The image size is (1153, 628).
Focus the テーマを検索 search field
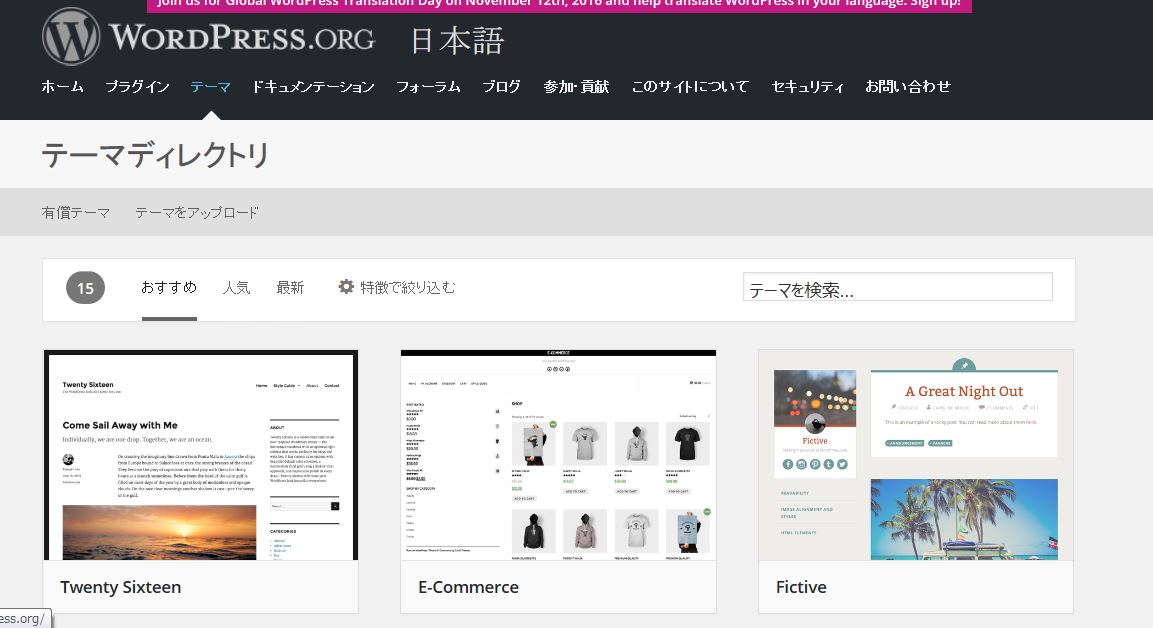click(898, 288)
